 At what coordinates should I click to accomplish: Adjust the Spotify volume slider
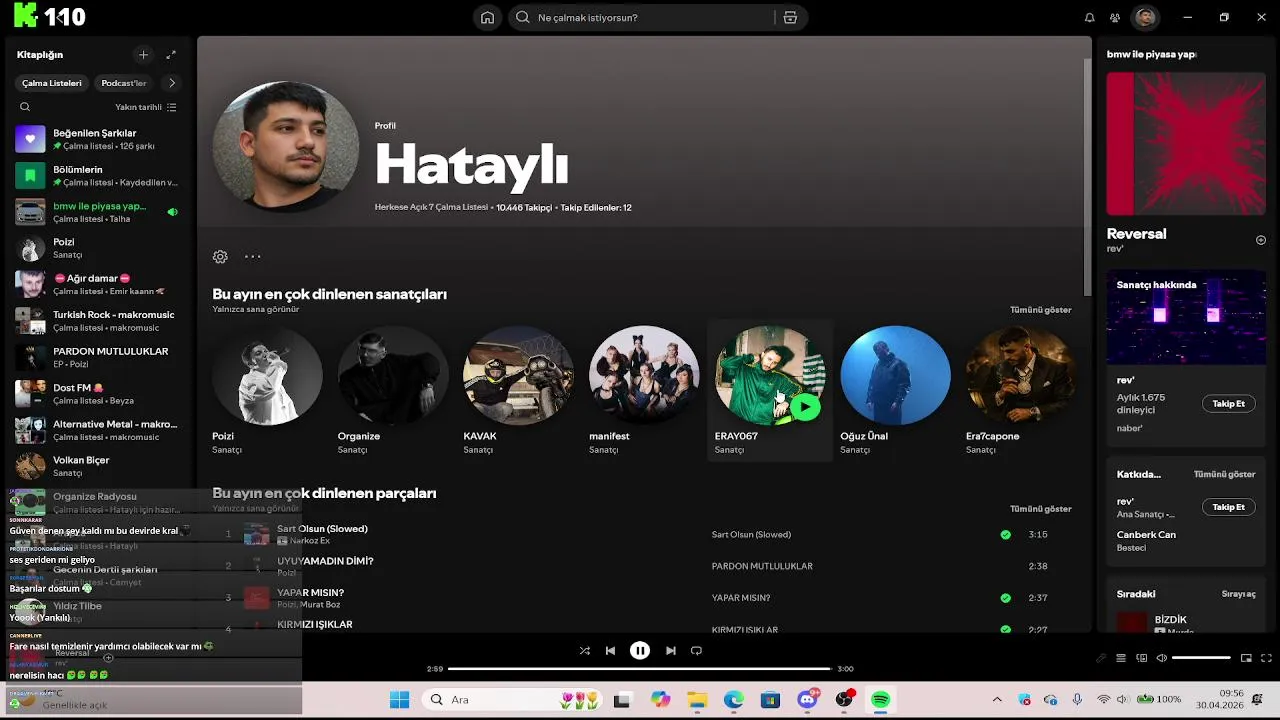[1201, 658]
